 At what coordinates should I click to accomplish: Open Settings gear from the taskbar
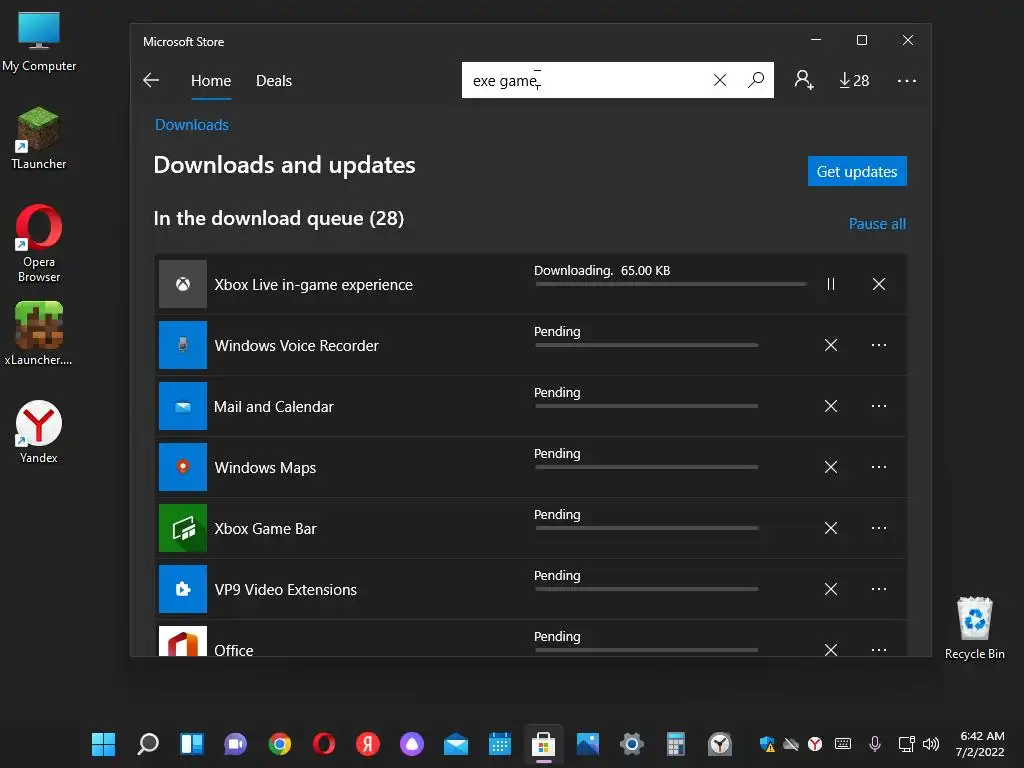click(x=632, y=744)
